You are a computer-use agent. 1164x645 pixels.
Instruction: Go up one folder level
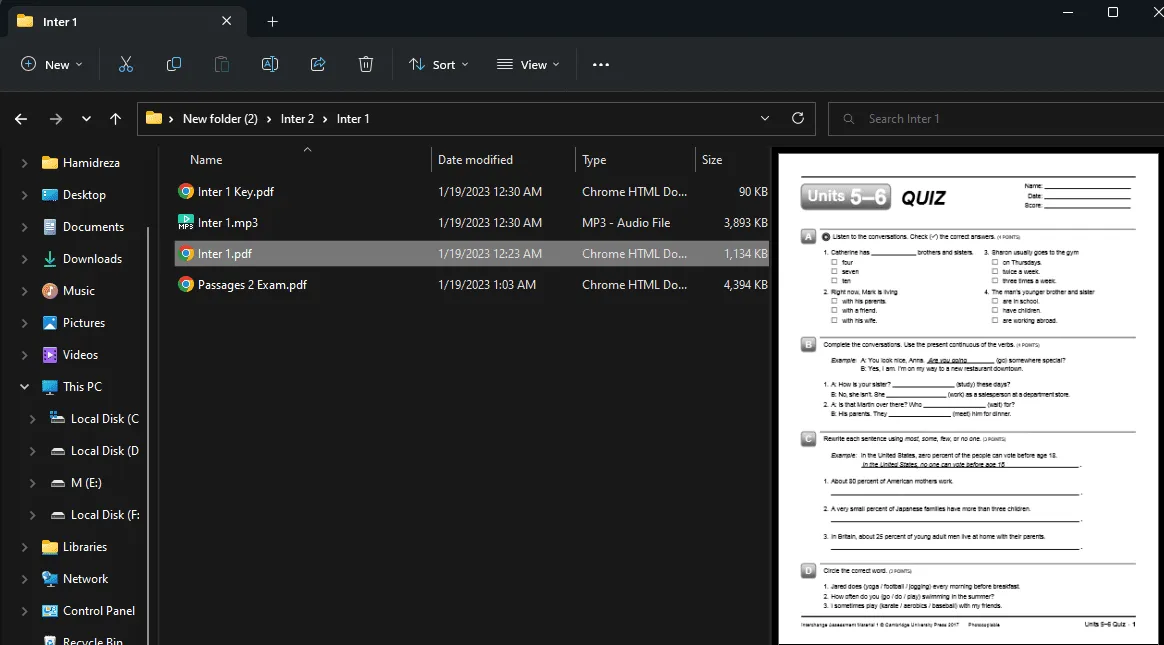pyautogui.click(x=116, y=118)
